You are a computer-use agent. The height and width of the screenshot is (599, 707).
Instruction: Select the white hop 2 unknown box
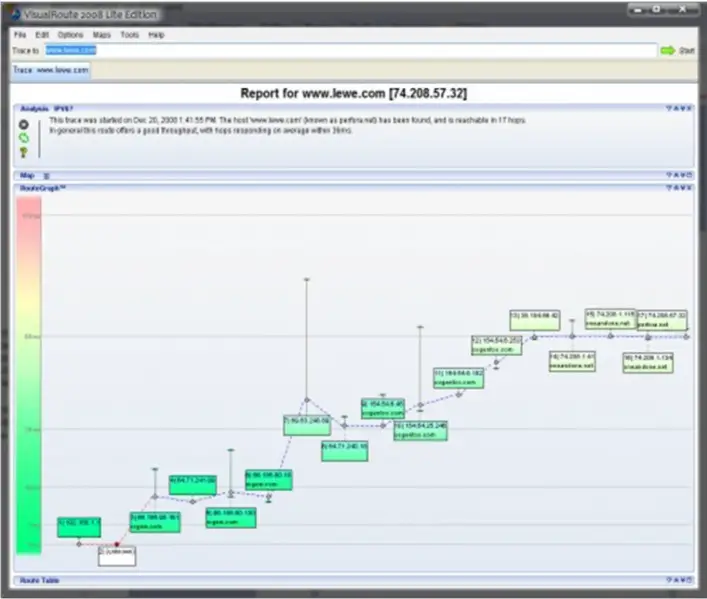(x=117, y=557)
